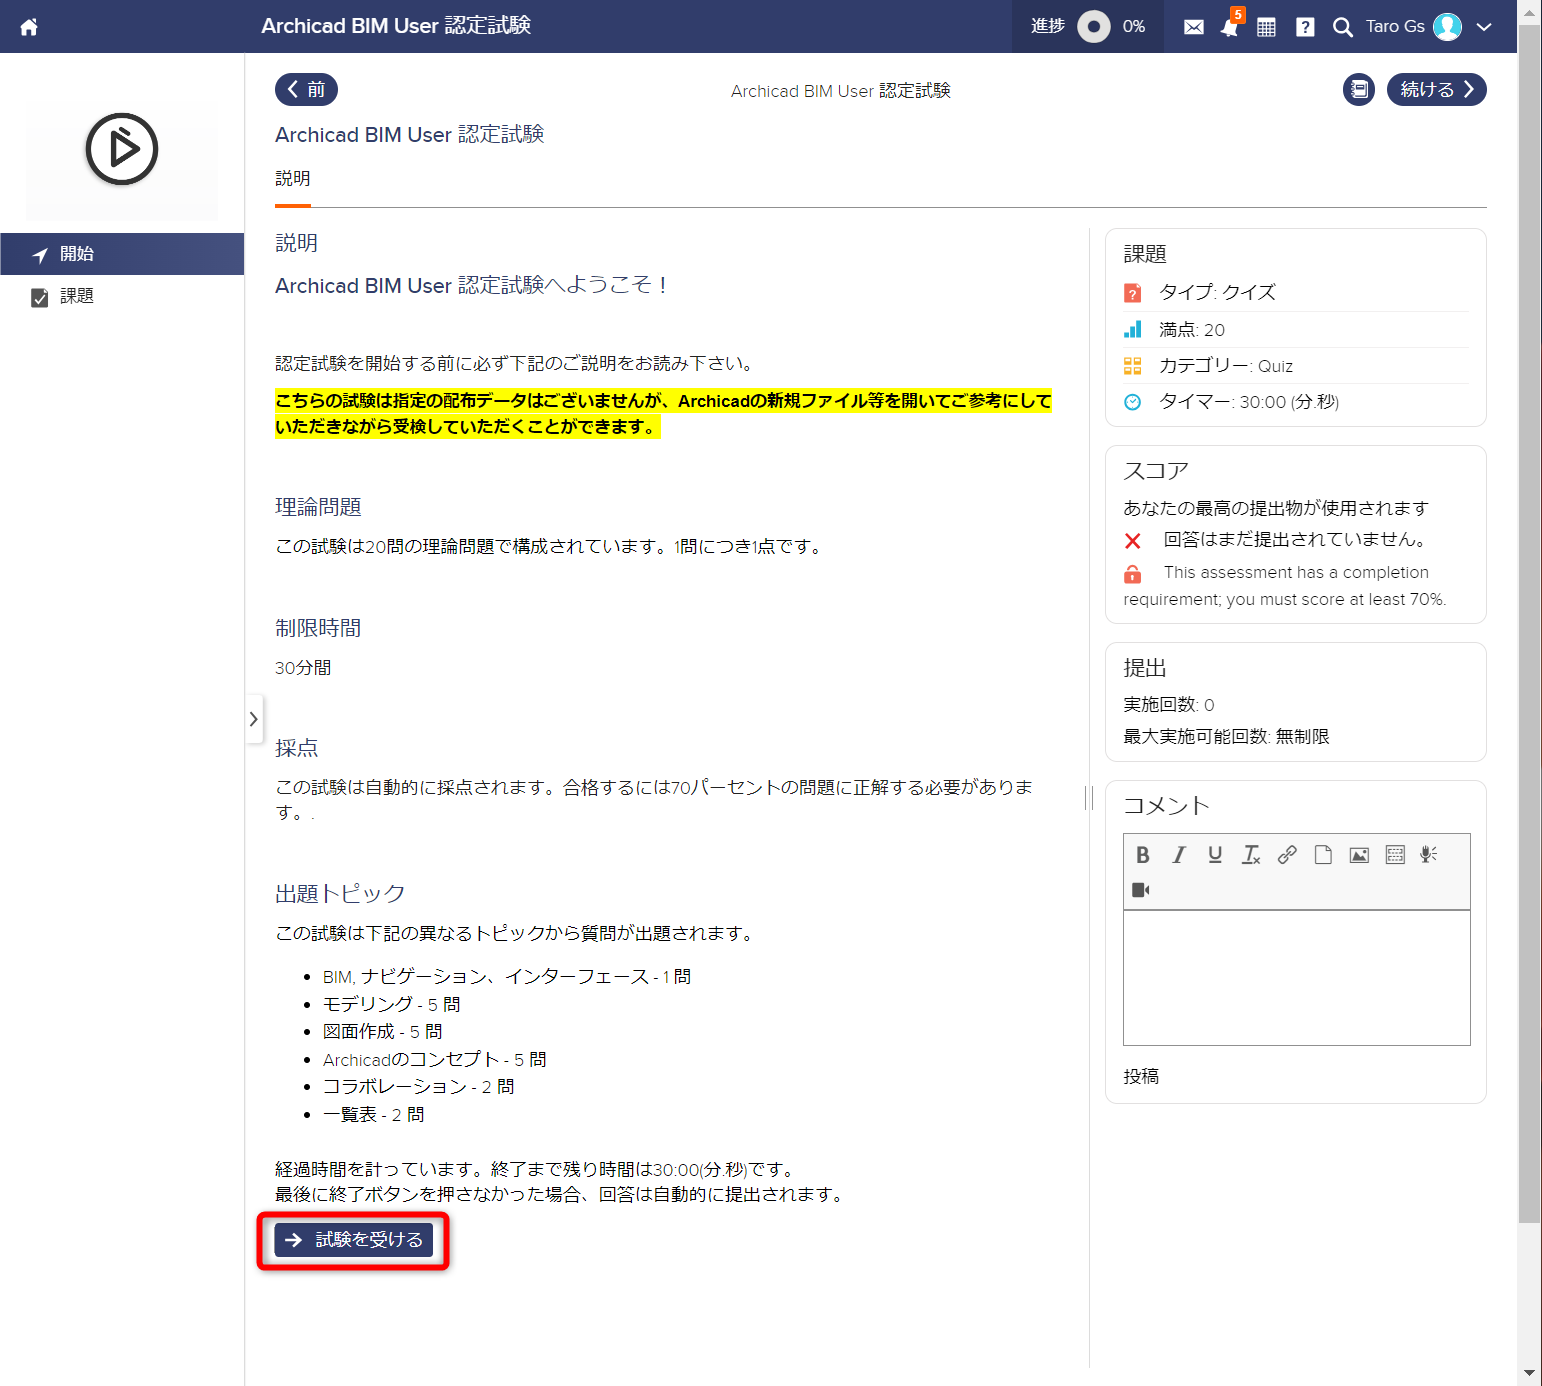Click the yellow highlighted notice text
The width and height of the screenshot is (1542, 1386).
(x=663, y=414)
